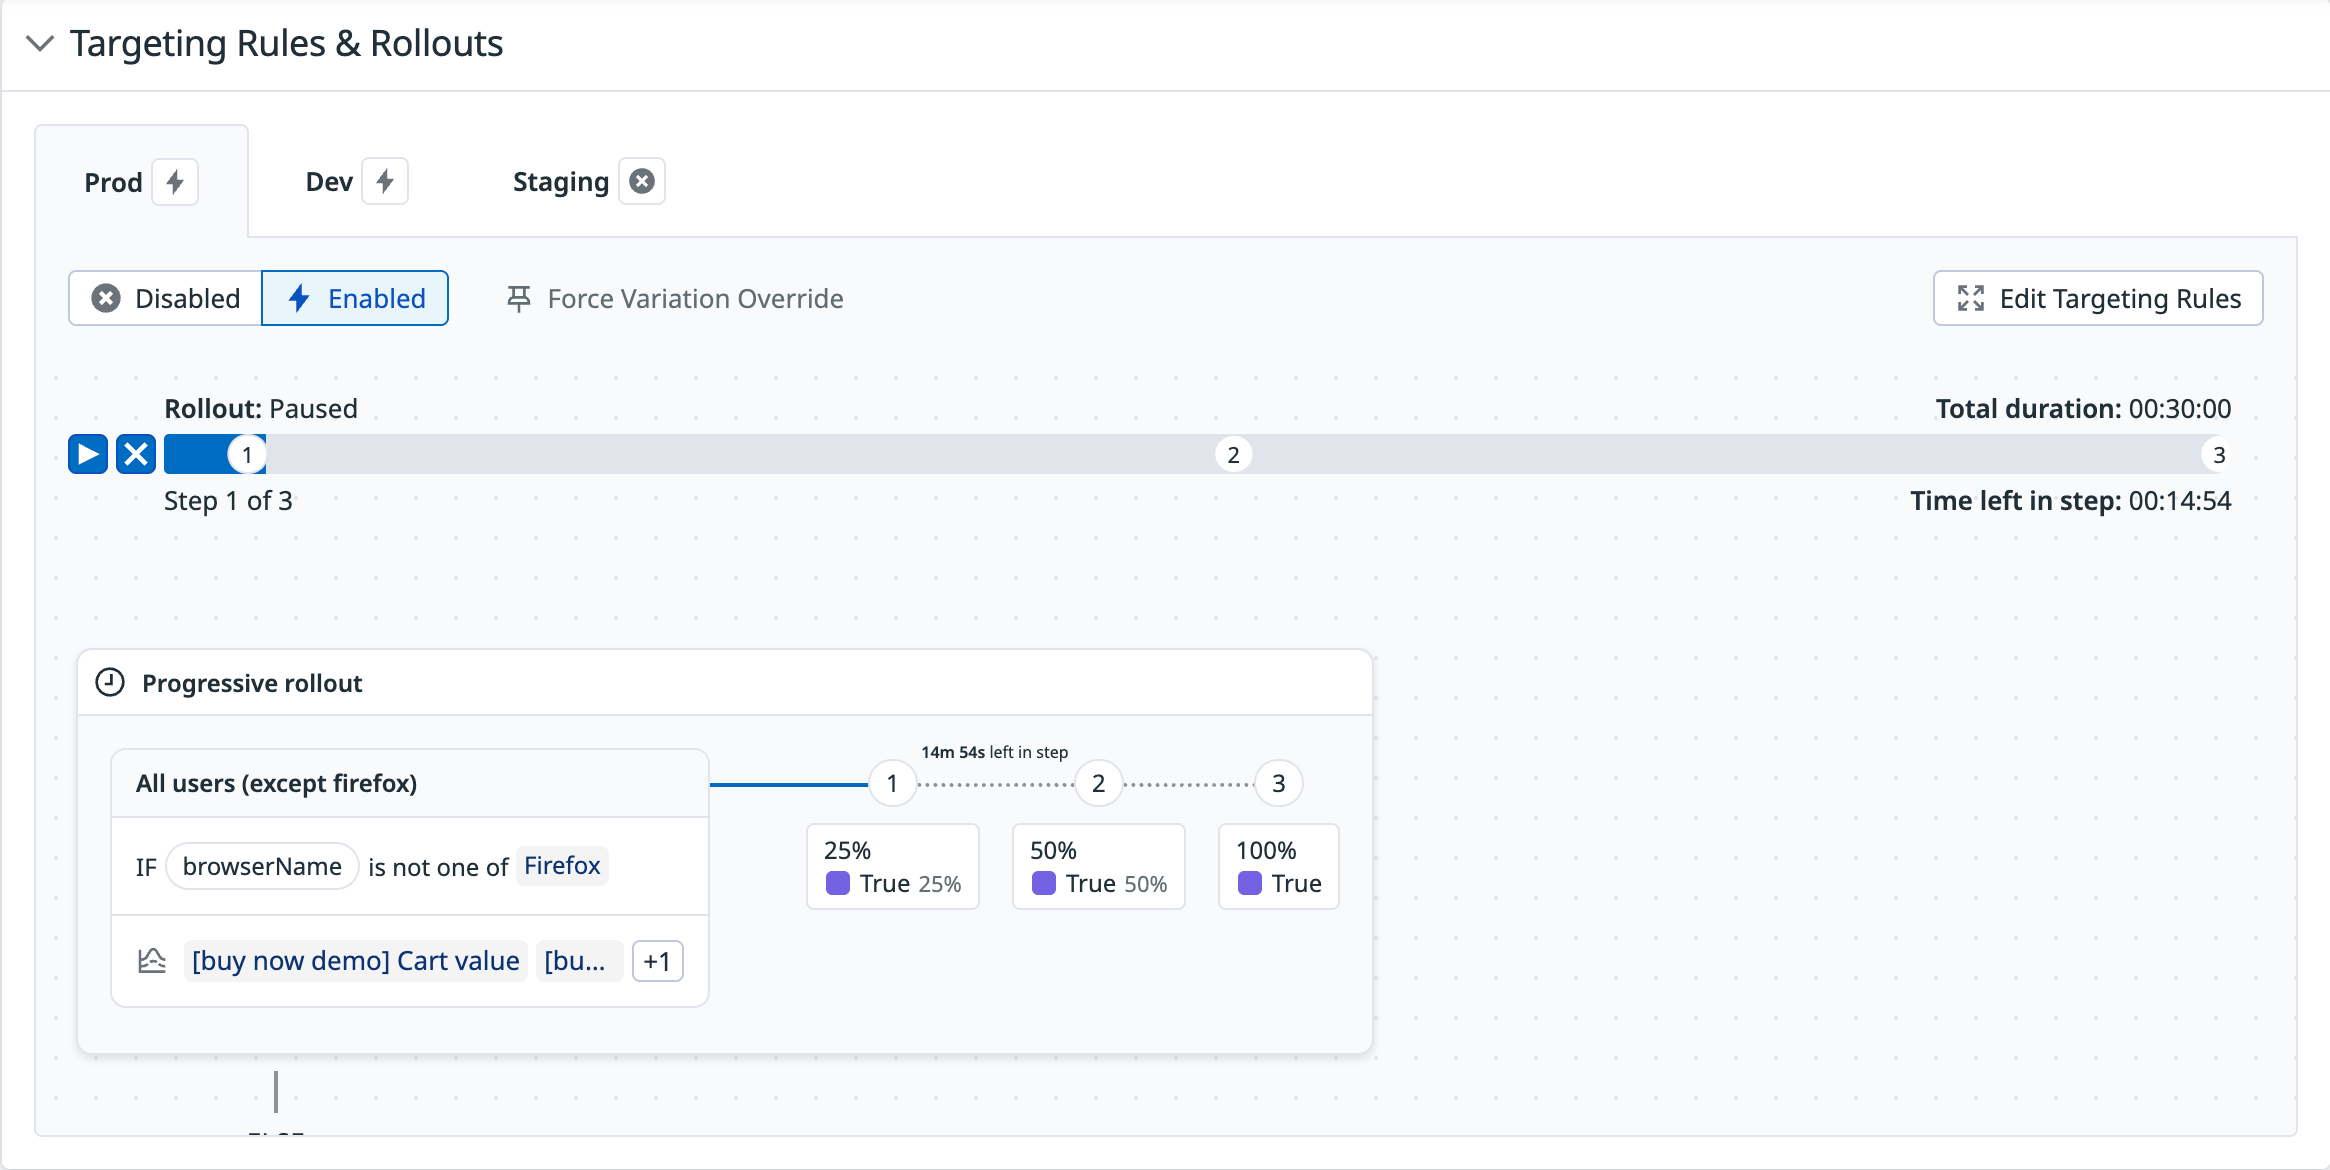Viewport: 2330px width, 1170px height.
Task: Click the lightning icon next to Dev
Action: [386, 181]
